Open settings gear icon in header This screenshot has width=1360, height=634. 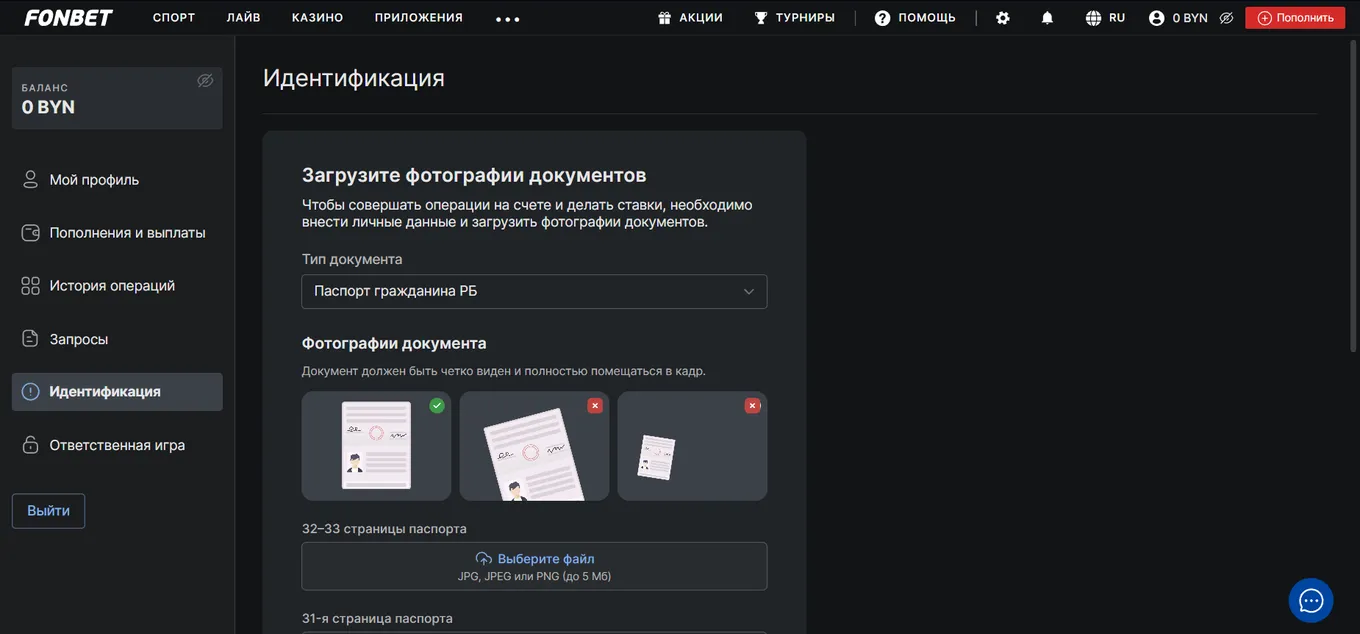point(1003,18)
